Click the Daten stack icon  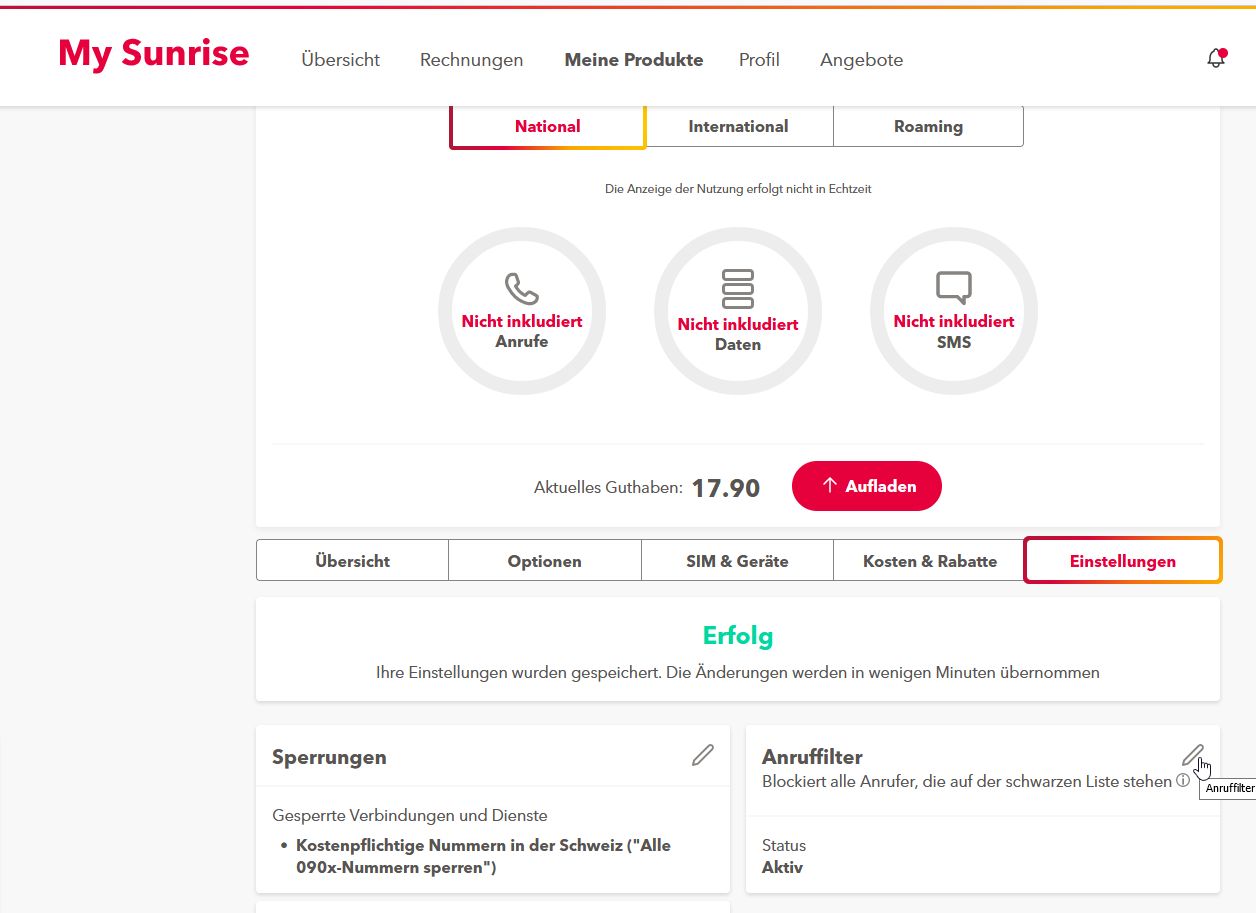click(x=738, y=289)
